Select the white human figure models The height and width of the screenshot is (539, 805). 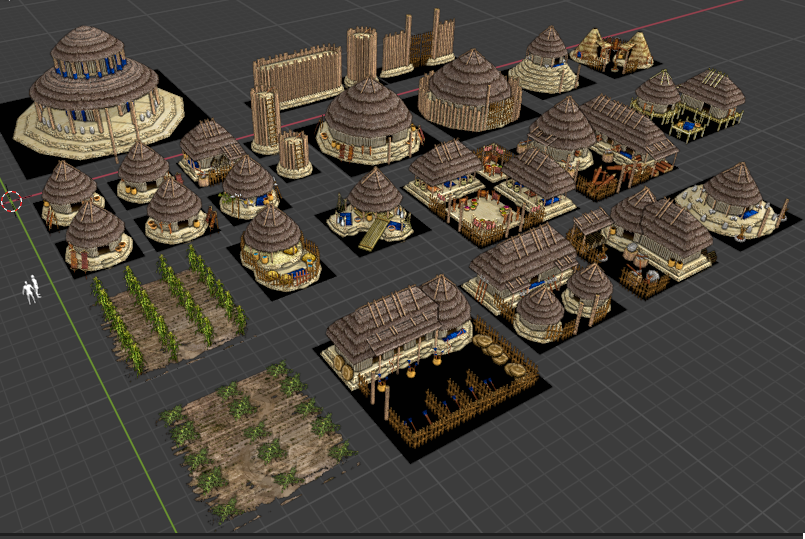(31, 289)
